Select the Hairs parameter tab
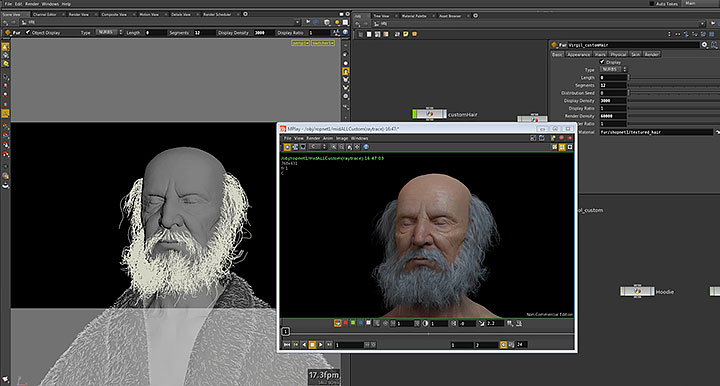The height and width of the screenshot is (386, 720). (600, 54)
